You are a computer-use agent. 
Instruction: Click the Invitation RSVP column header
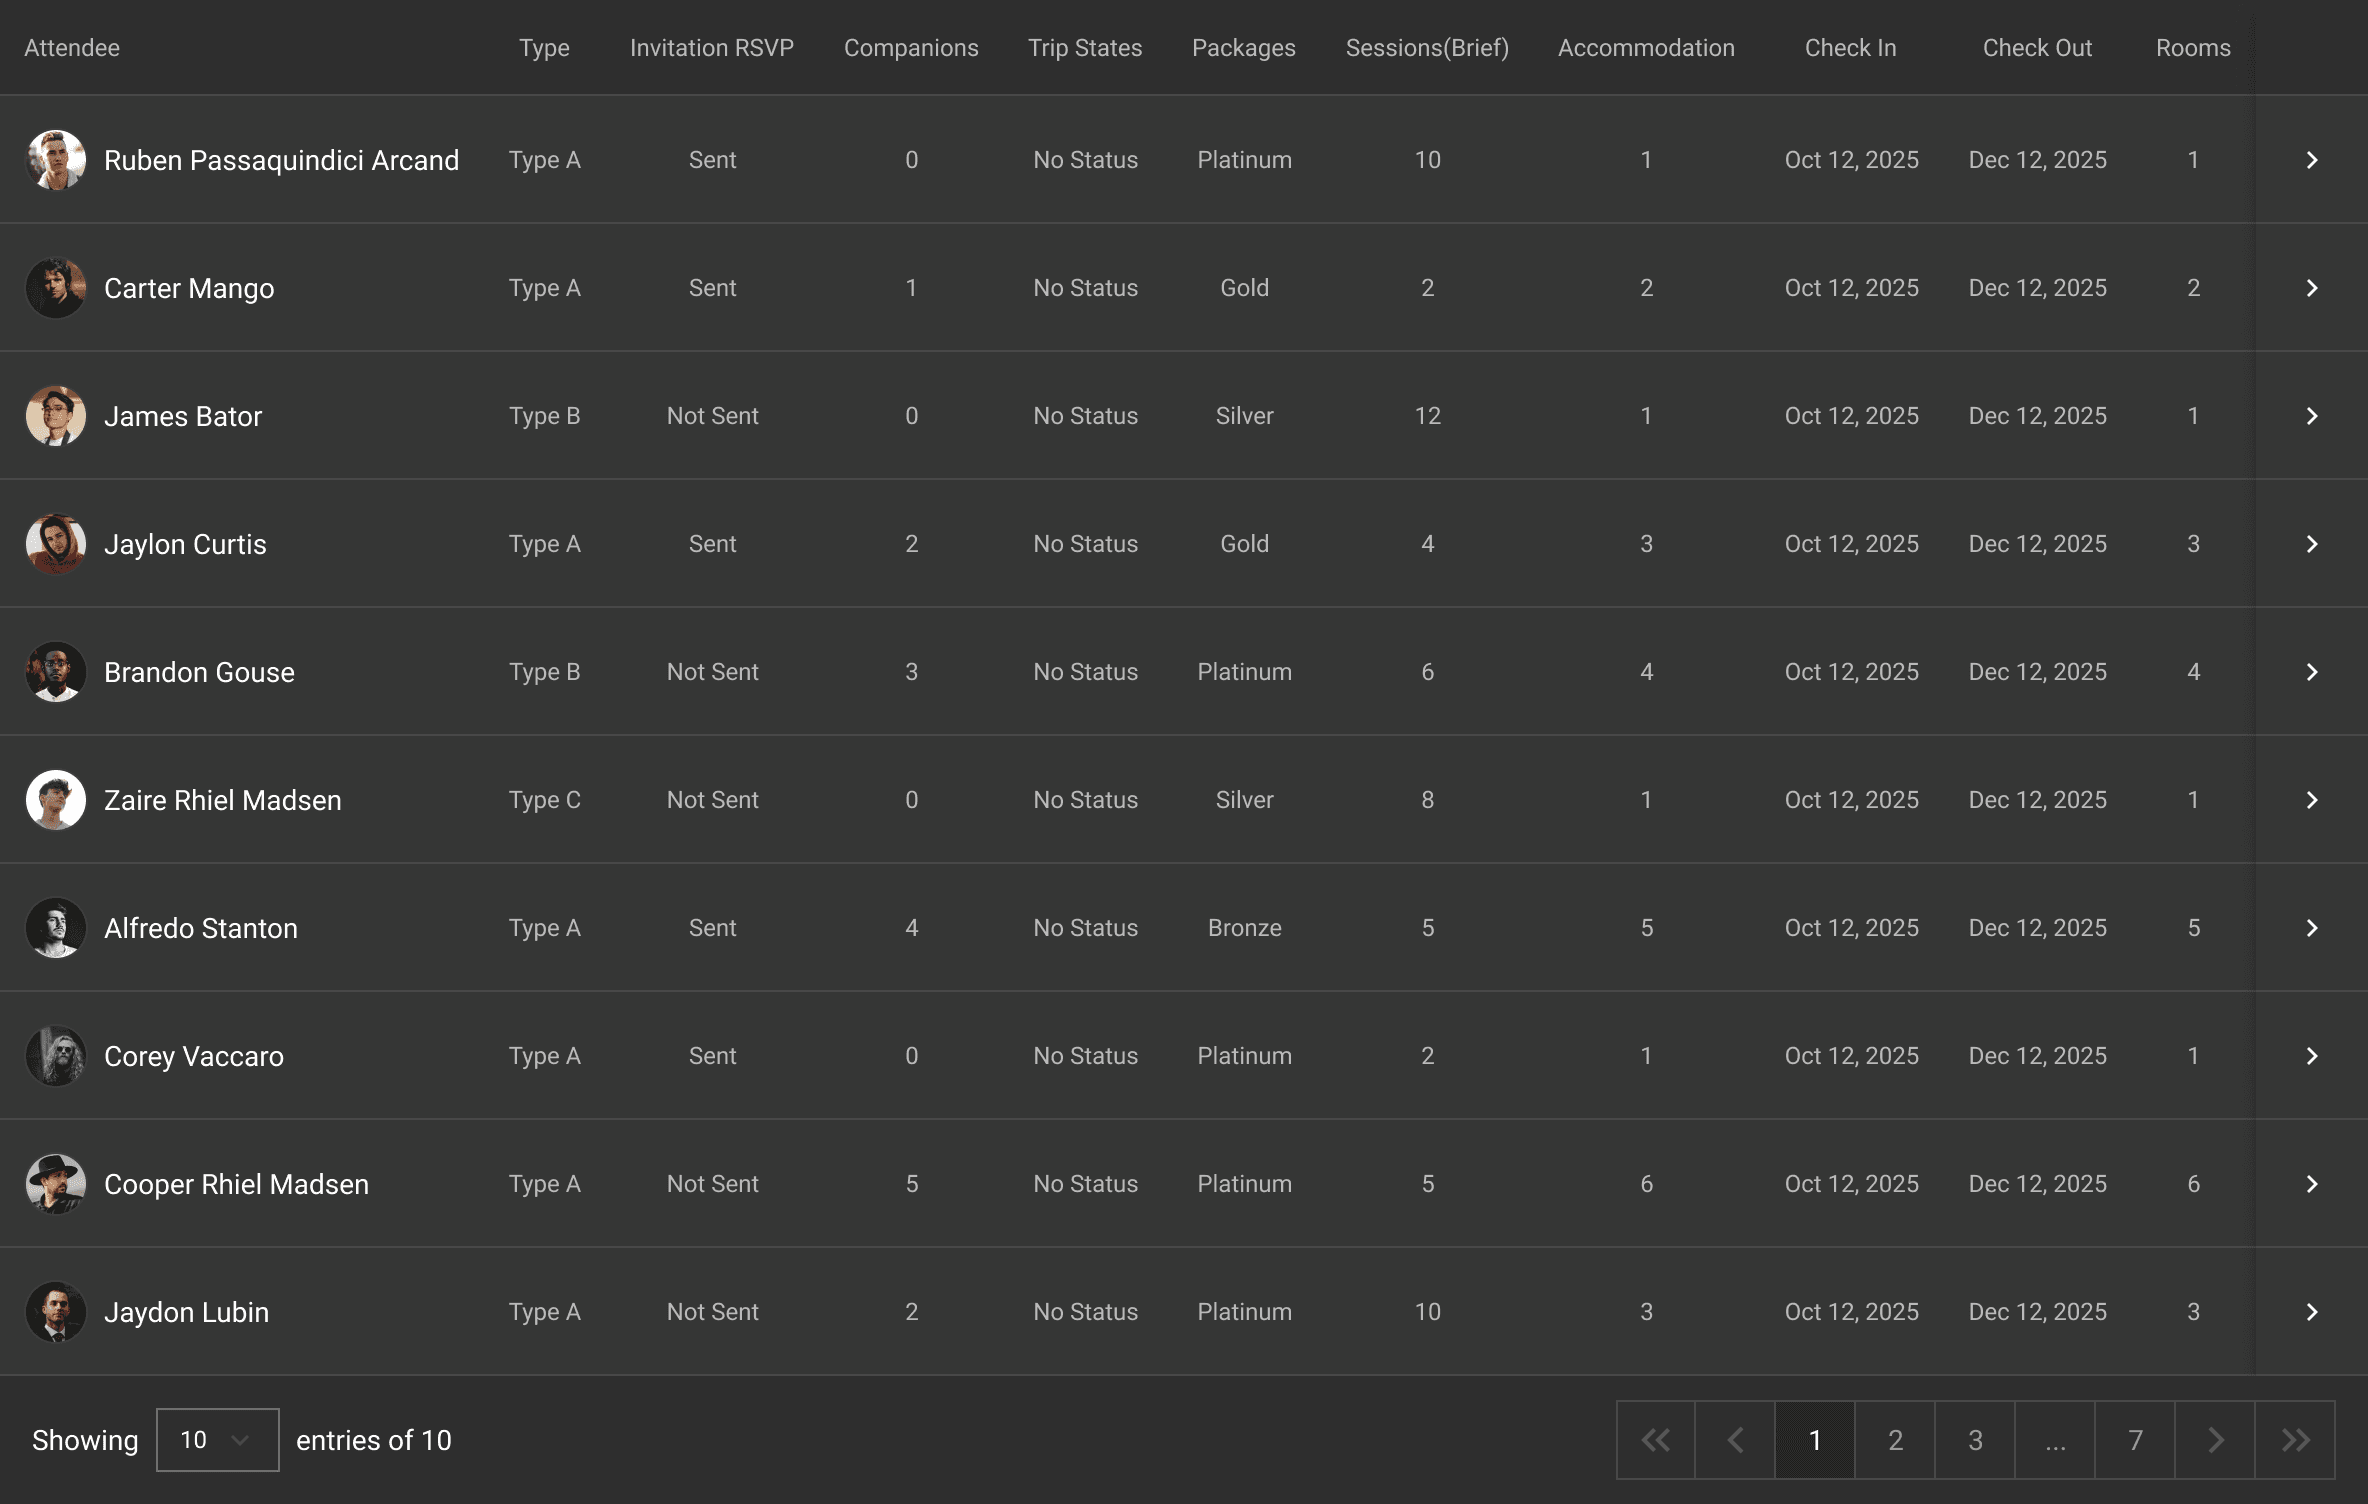(x=711, y=48)
